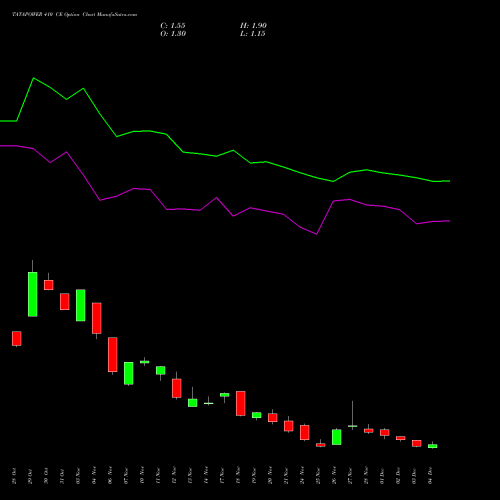Click the red candle for 18 Nov
The height and width of the screenshot is (500, 500).
[241, 403]
